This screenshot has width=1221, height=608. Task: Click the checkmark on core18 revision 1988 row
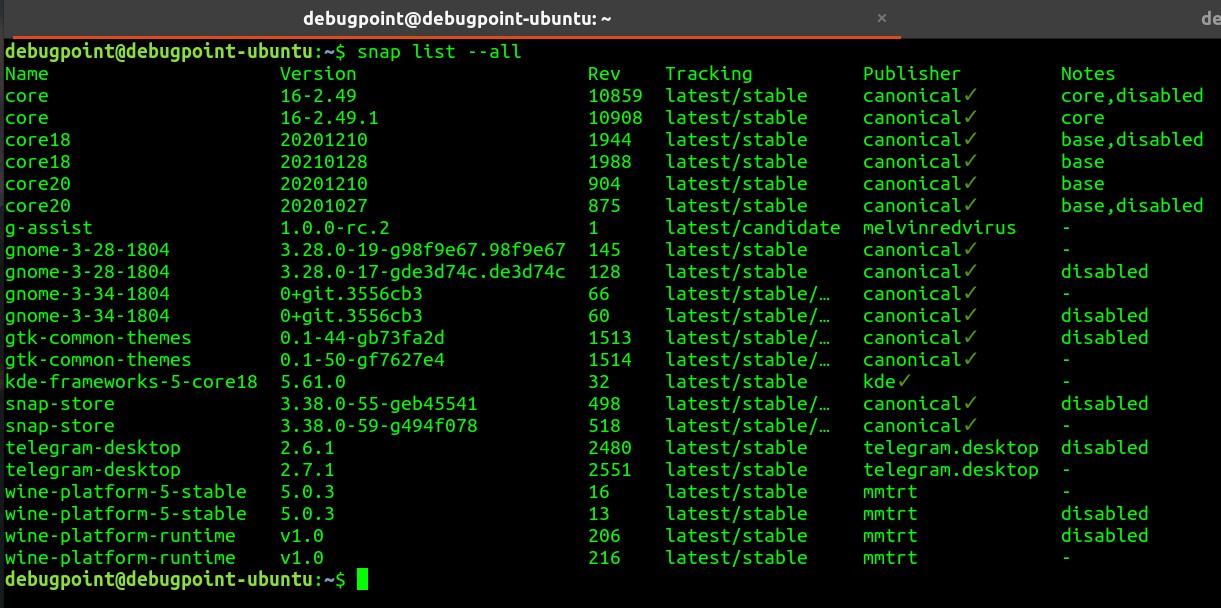pyautogui.click(x=969, y=161)
